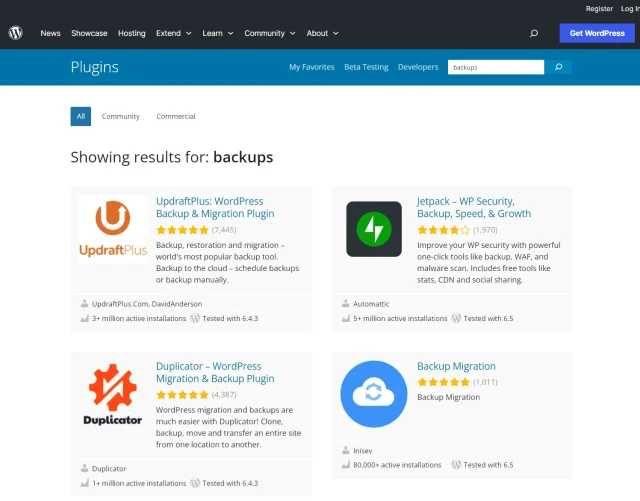The height and width of the screenshot is (501, 640).
Task: Click the UpdraftPlus five-star rating
Action: [181, 230]
